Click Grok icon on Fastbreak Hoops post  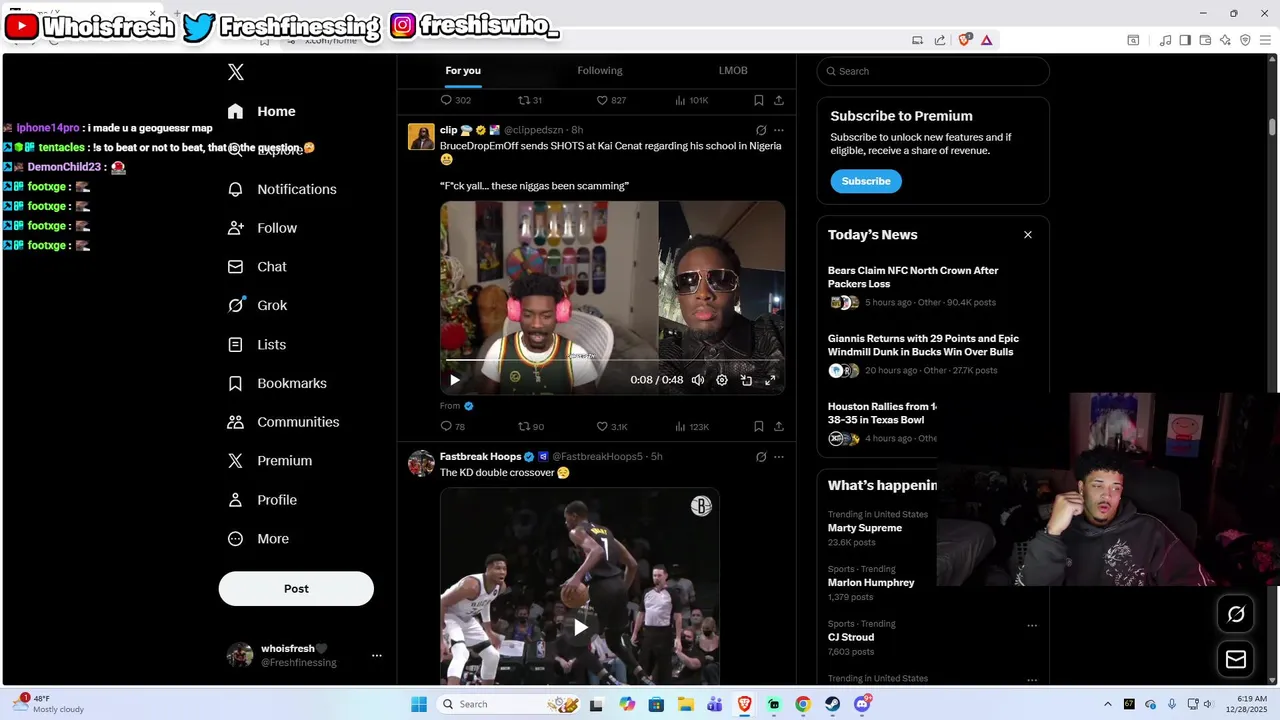[761, 457]
